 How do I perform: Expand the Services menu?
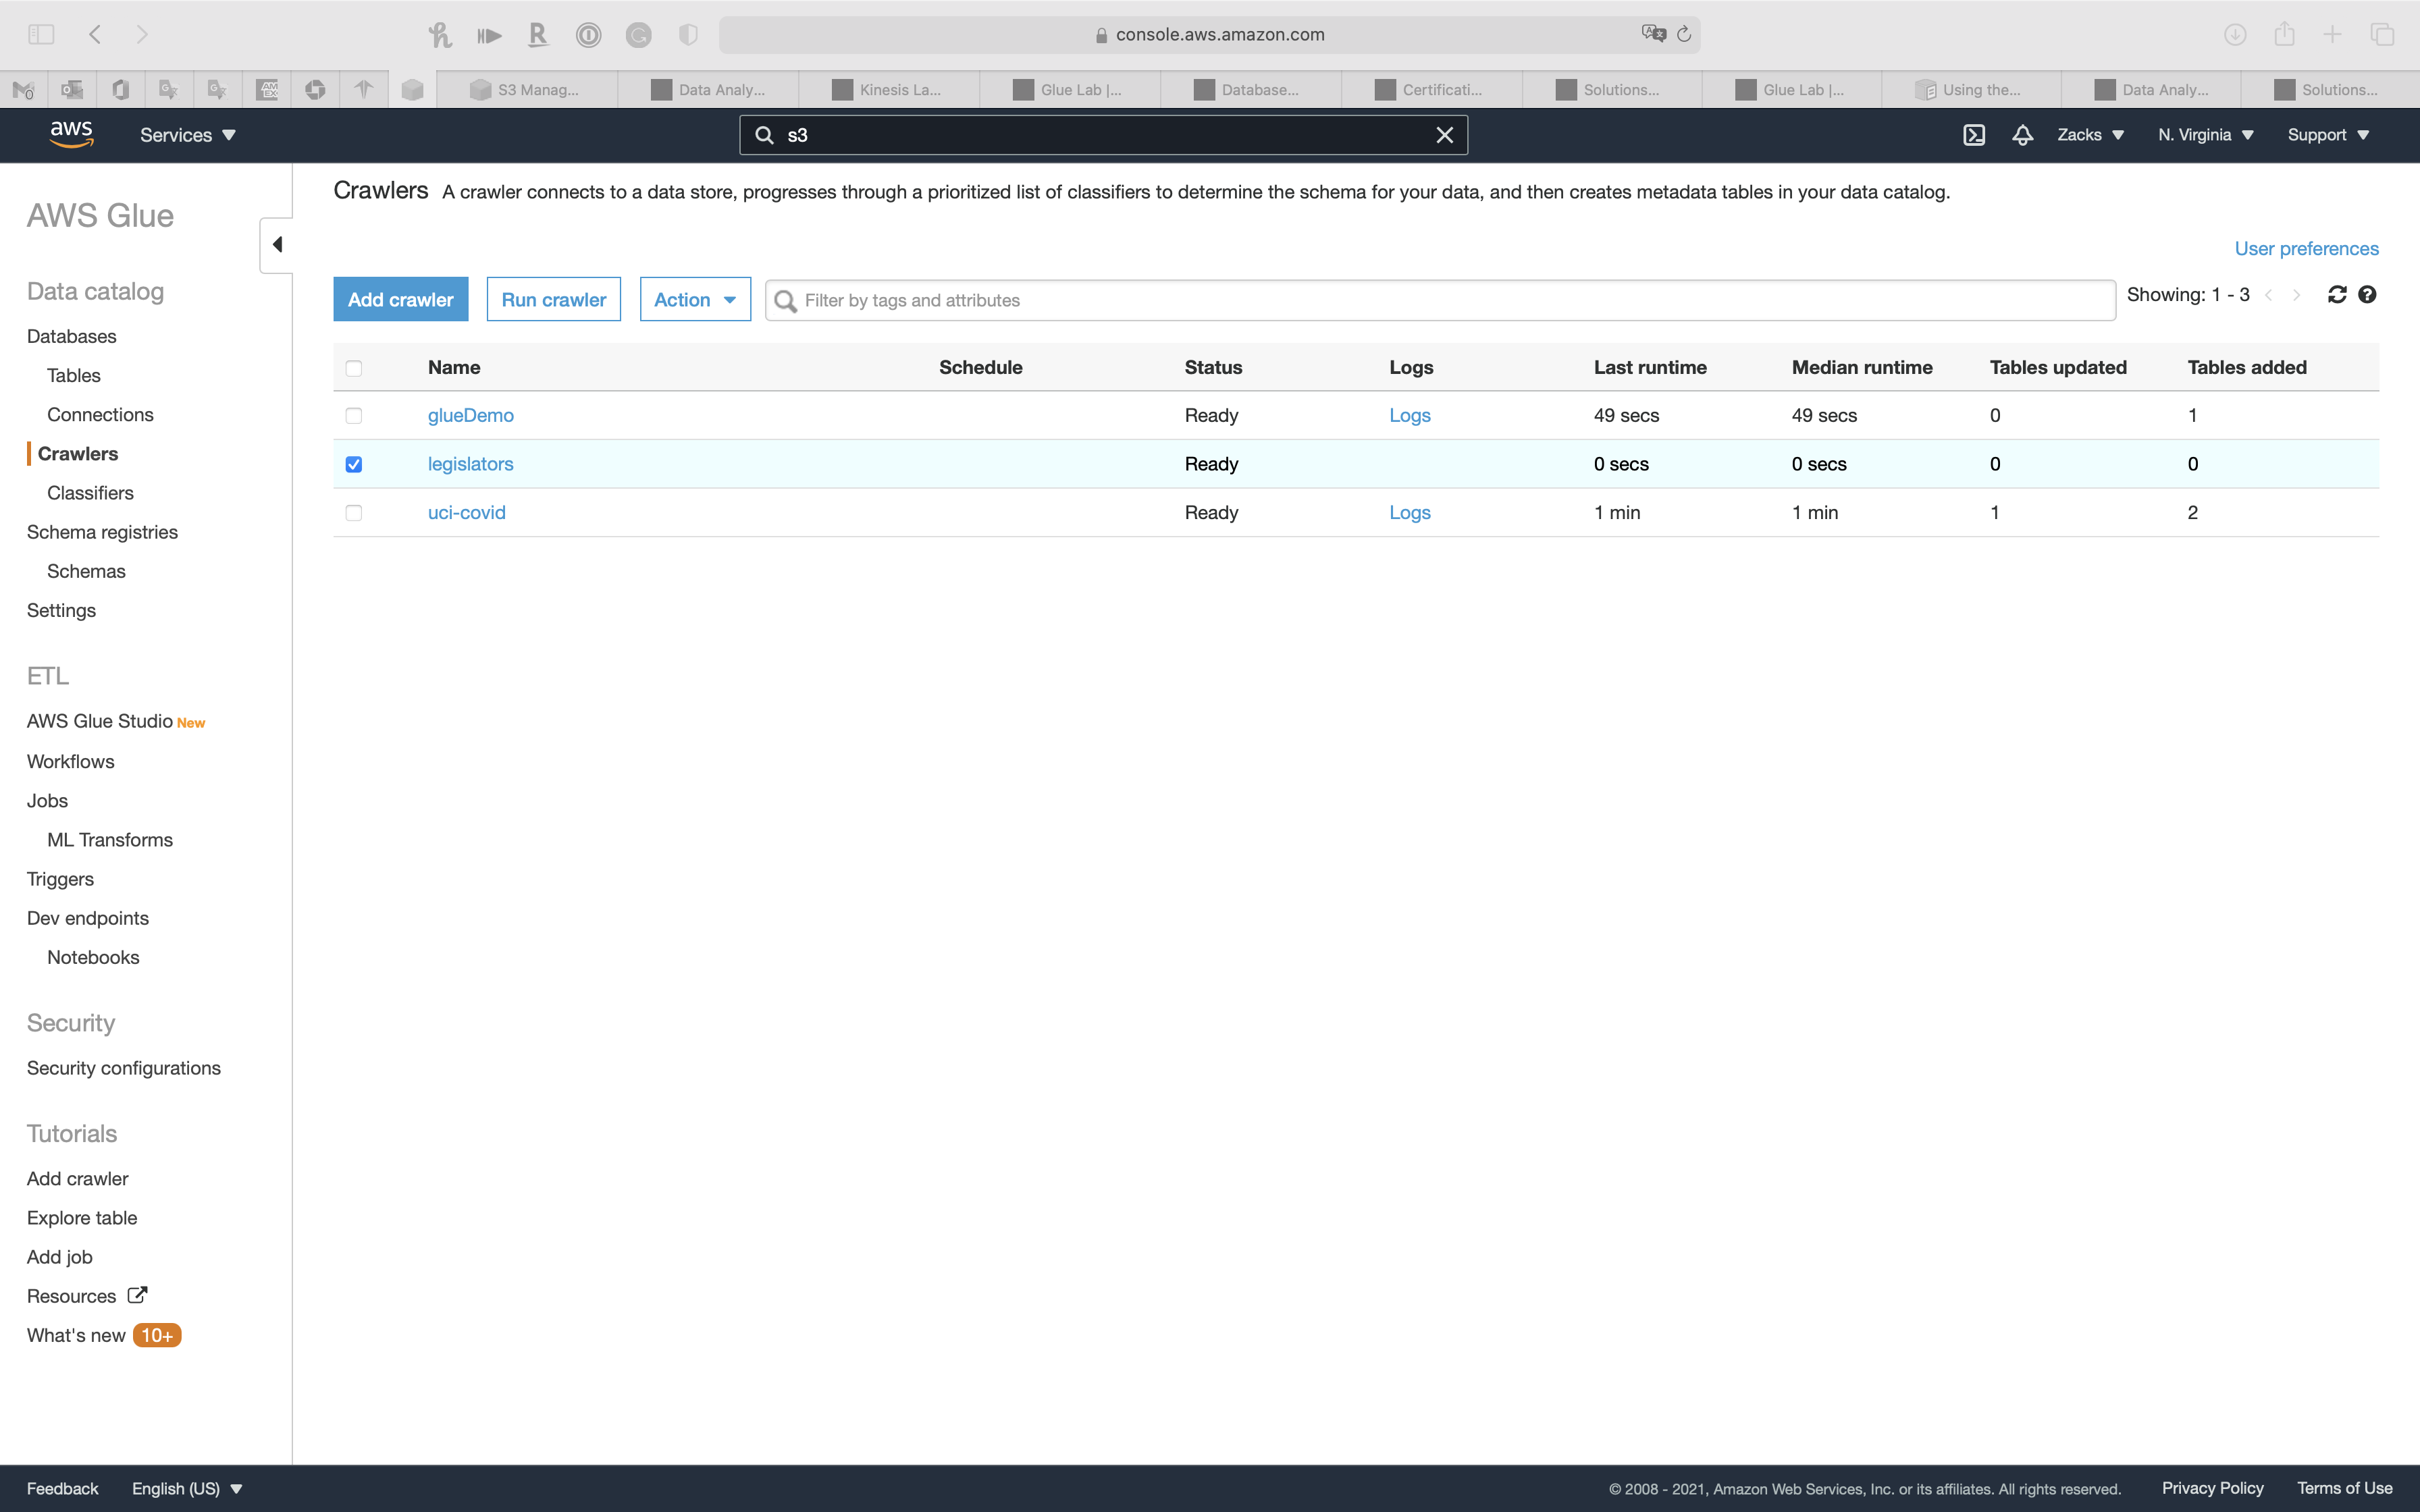point(187,135)
